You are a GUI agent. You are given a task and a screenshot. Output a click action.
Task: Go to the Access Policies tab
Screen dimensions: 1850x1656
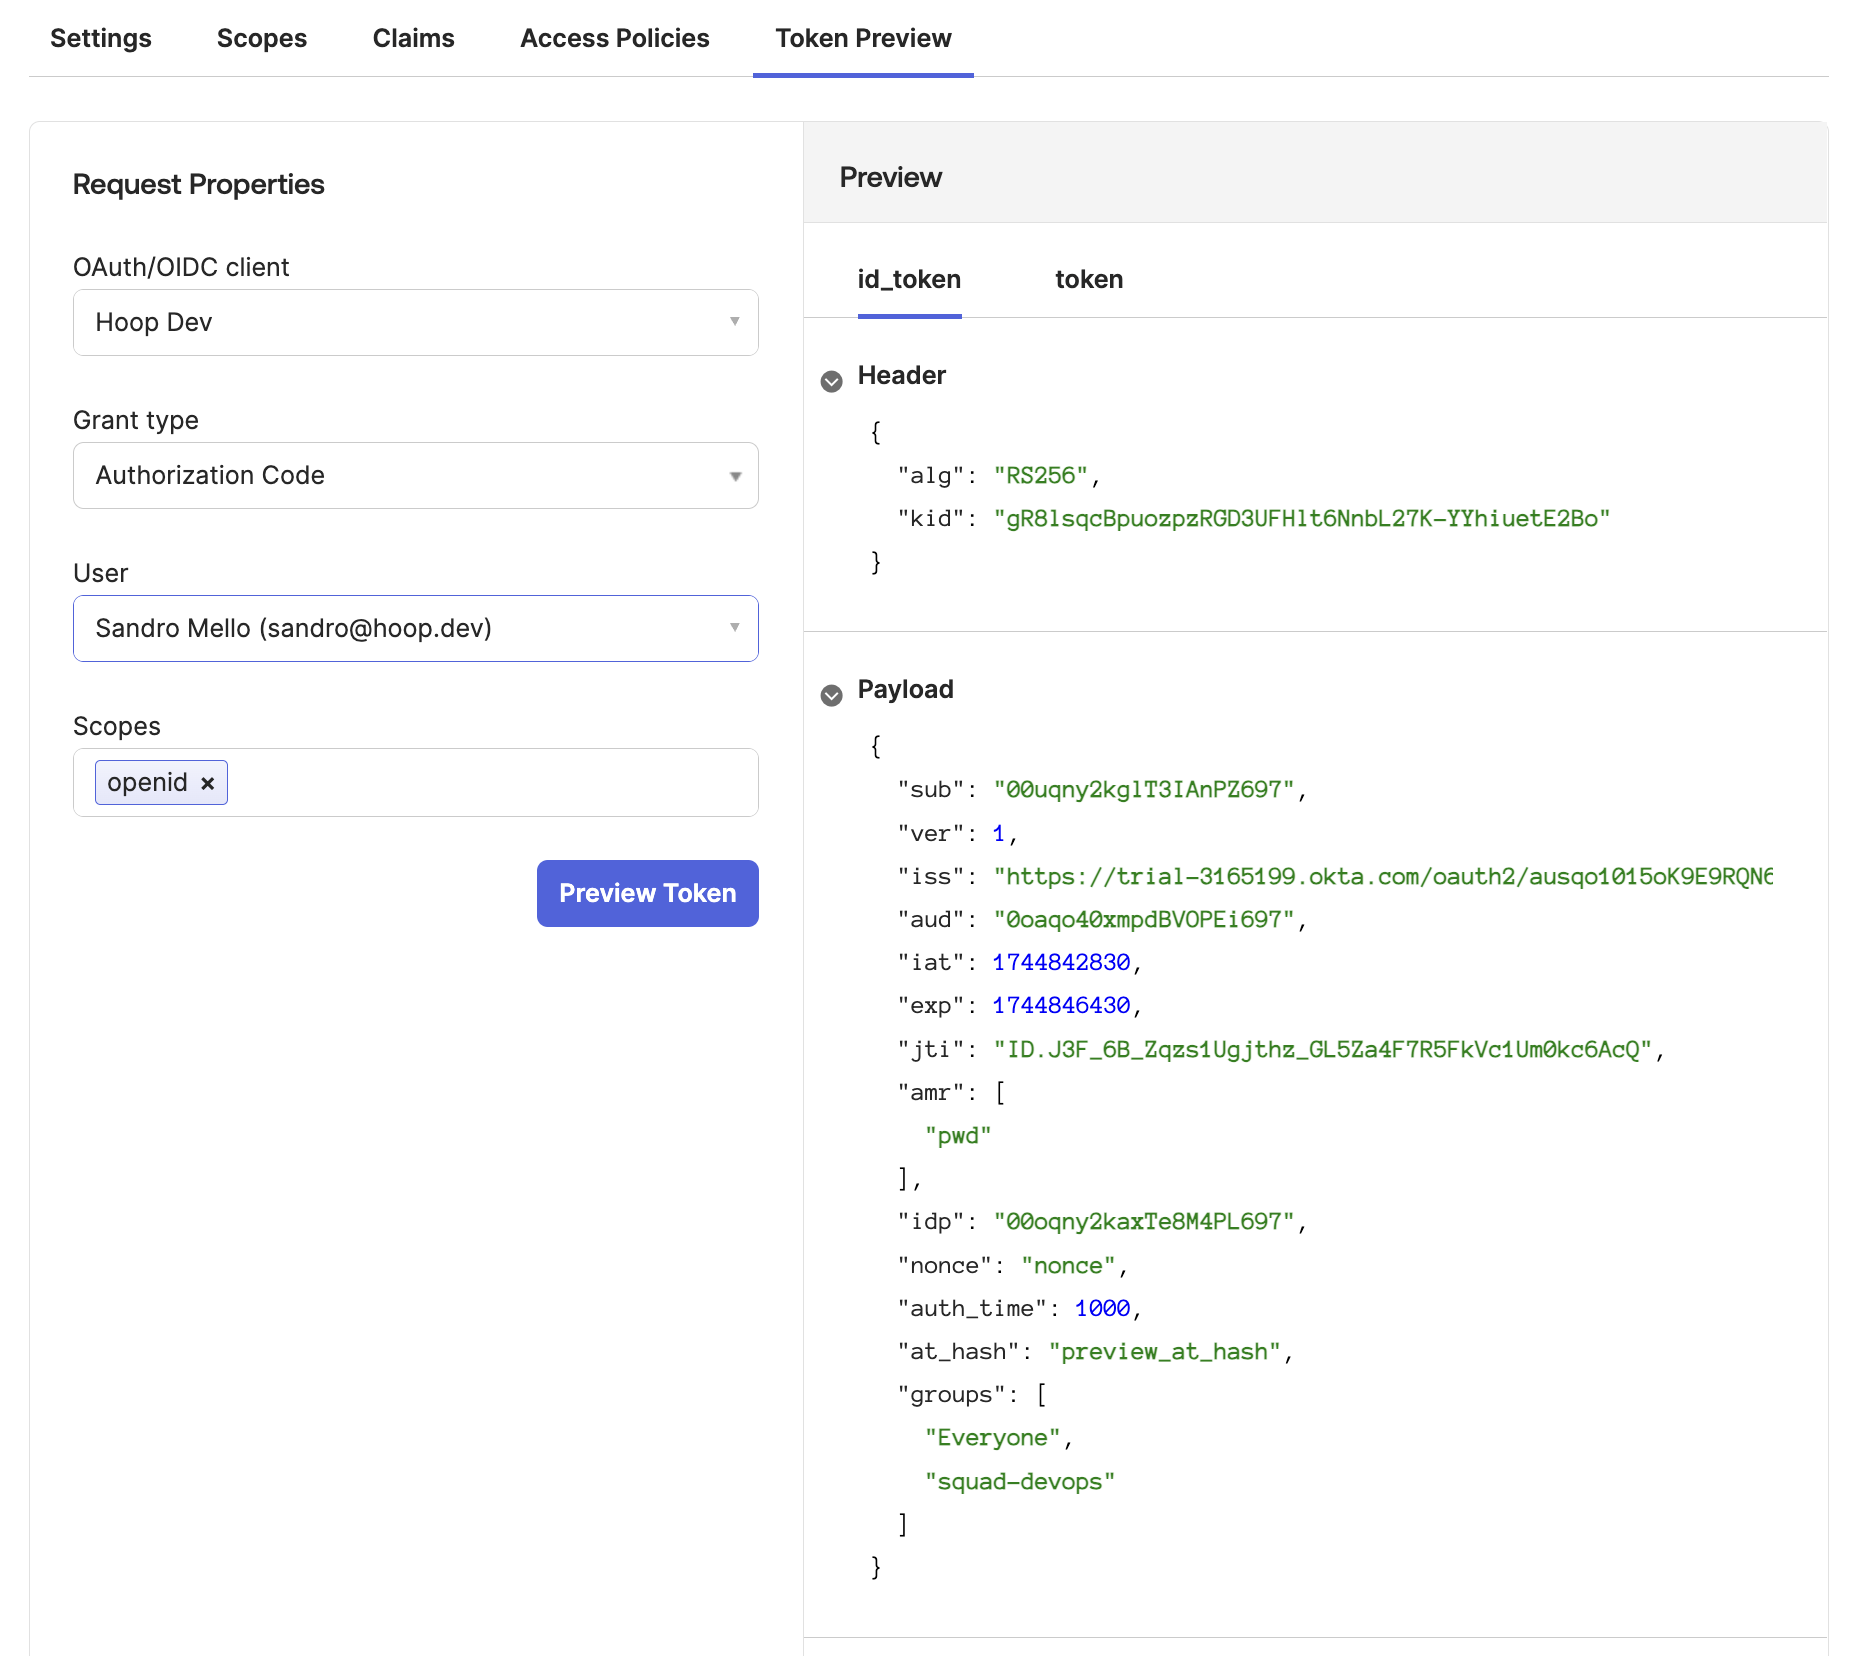(x=615, y=38)
